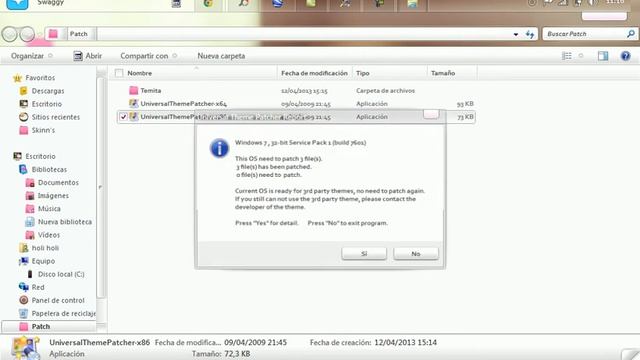
Task: Open Disco local (C:)
Action: click(x=61, y=274)
